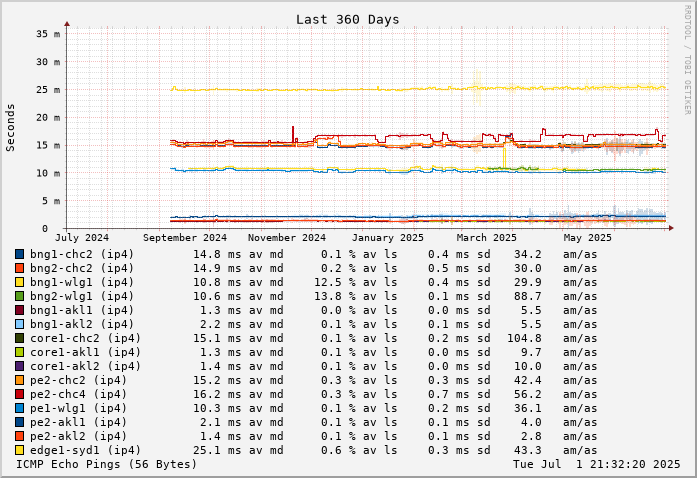Select the 'bng1-wlg1 (ip4)' legend label
Image resolution: width=697 pixels, height=478 pixels.
click(x=82, y=282)
